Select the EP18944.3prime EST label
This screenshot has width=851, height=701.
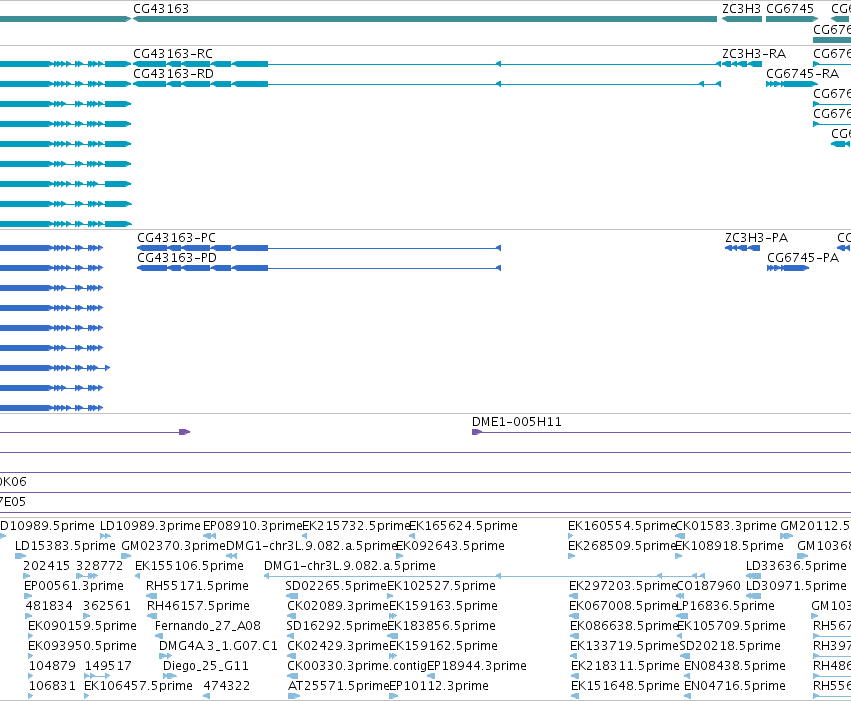(477, 666)
